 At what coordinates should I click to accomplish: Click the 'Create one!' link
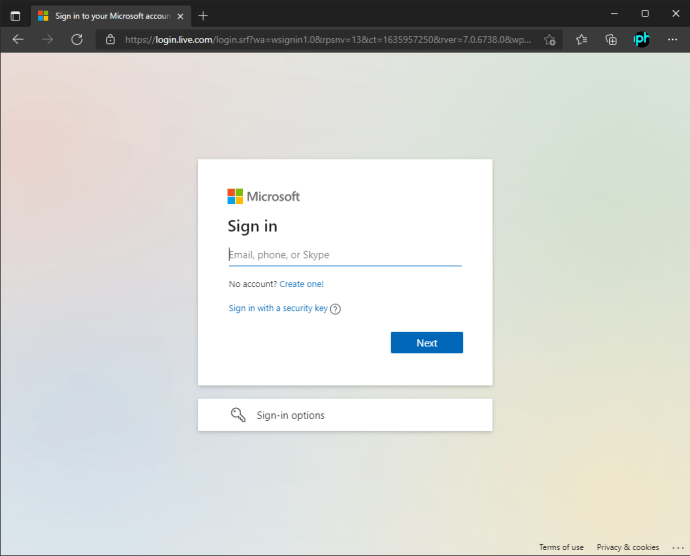(x=301, y=284)
